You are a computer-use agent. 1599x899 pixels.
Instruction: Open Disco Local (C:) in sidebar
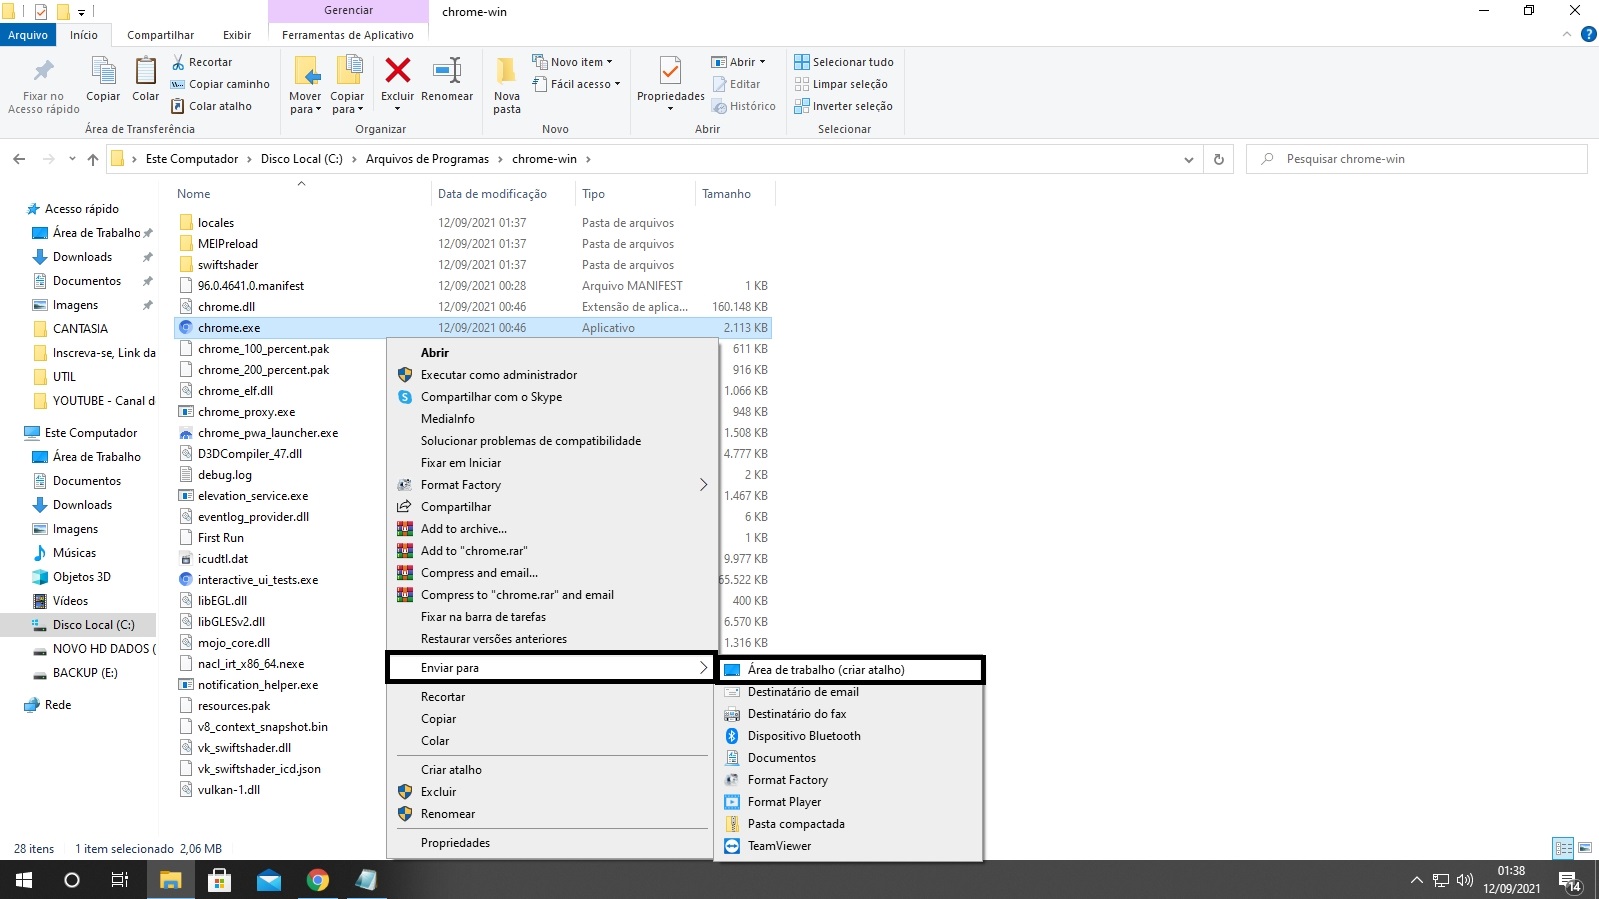(x=93, y=625)
